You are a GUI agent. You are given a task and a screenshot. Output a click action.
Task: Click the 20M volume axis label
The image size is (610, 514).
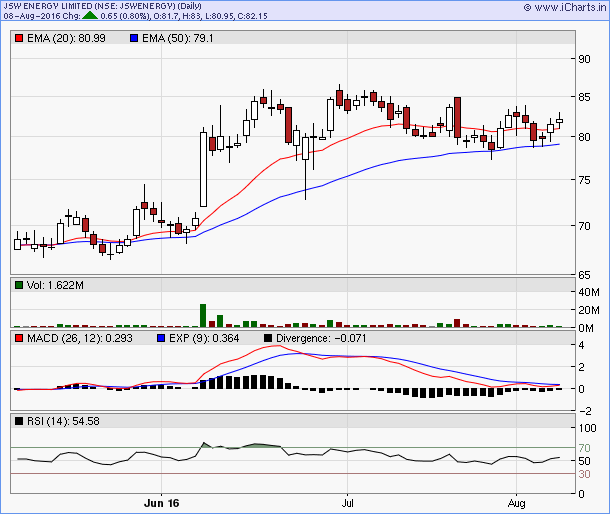click(x=589, y=310)
